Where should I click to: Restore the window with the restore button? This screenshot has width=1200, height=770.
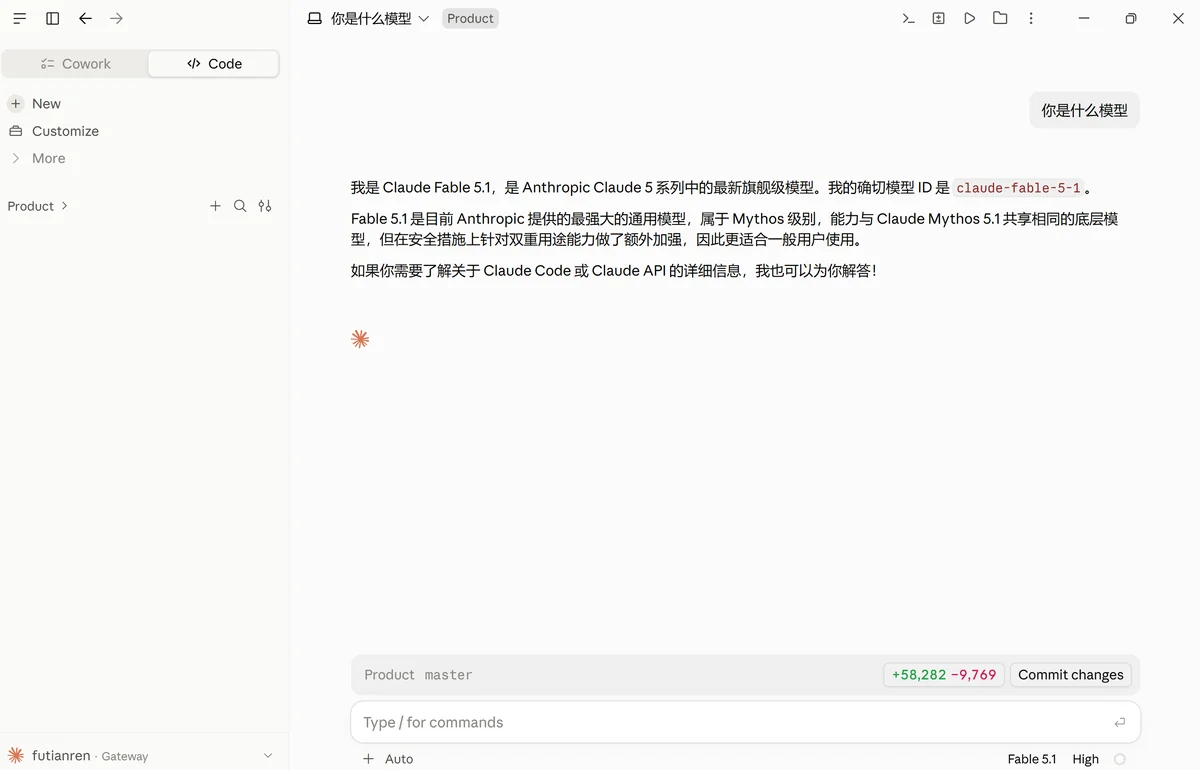tap(1131, 18)
